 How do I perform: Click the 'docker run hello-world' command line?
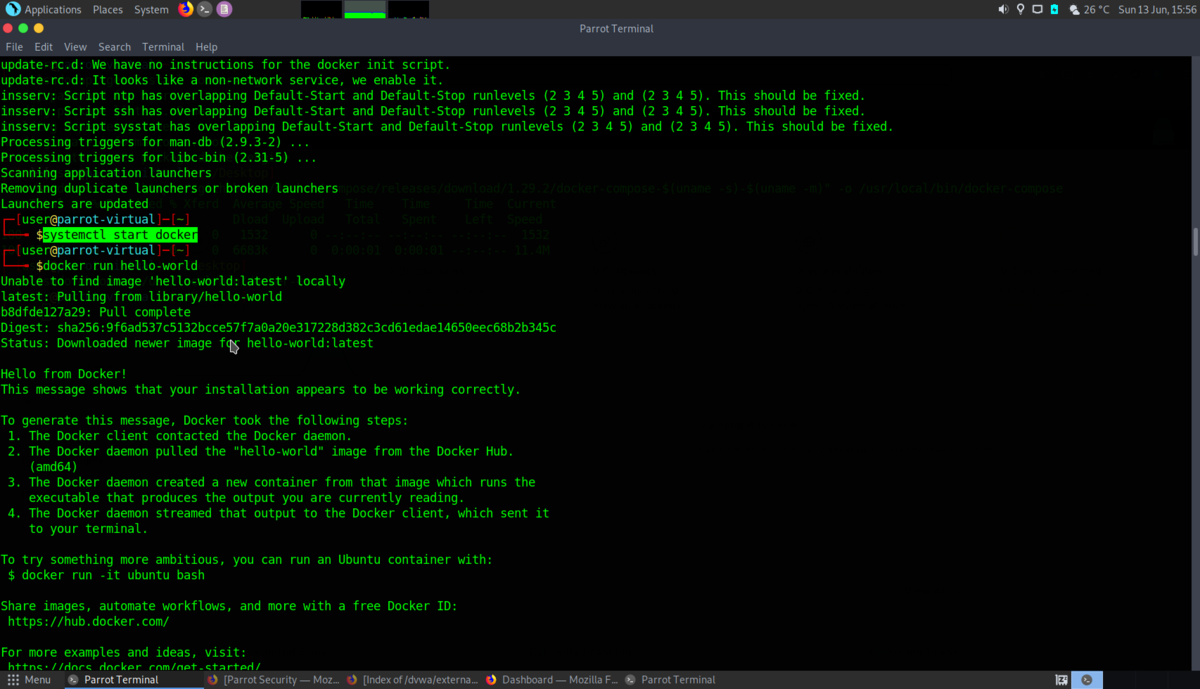pos(120,266)
